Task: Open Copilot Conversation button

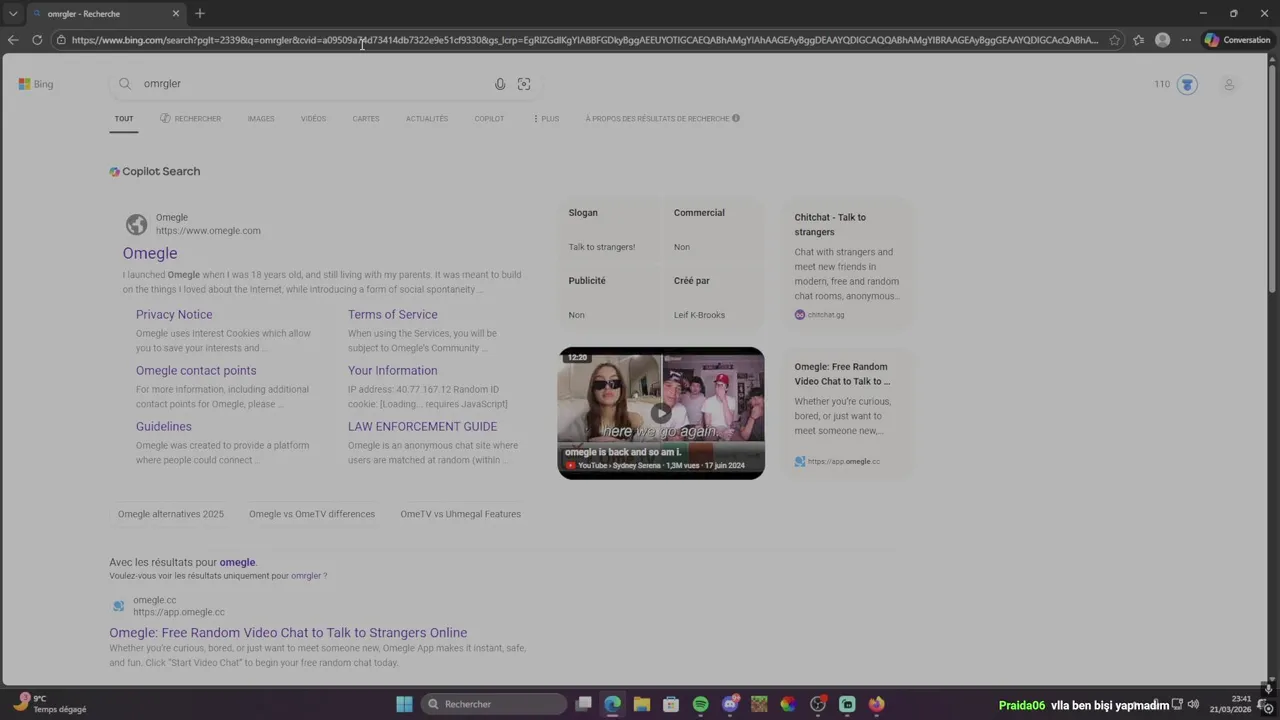Action: (1237, 40)
